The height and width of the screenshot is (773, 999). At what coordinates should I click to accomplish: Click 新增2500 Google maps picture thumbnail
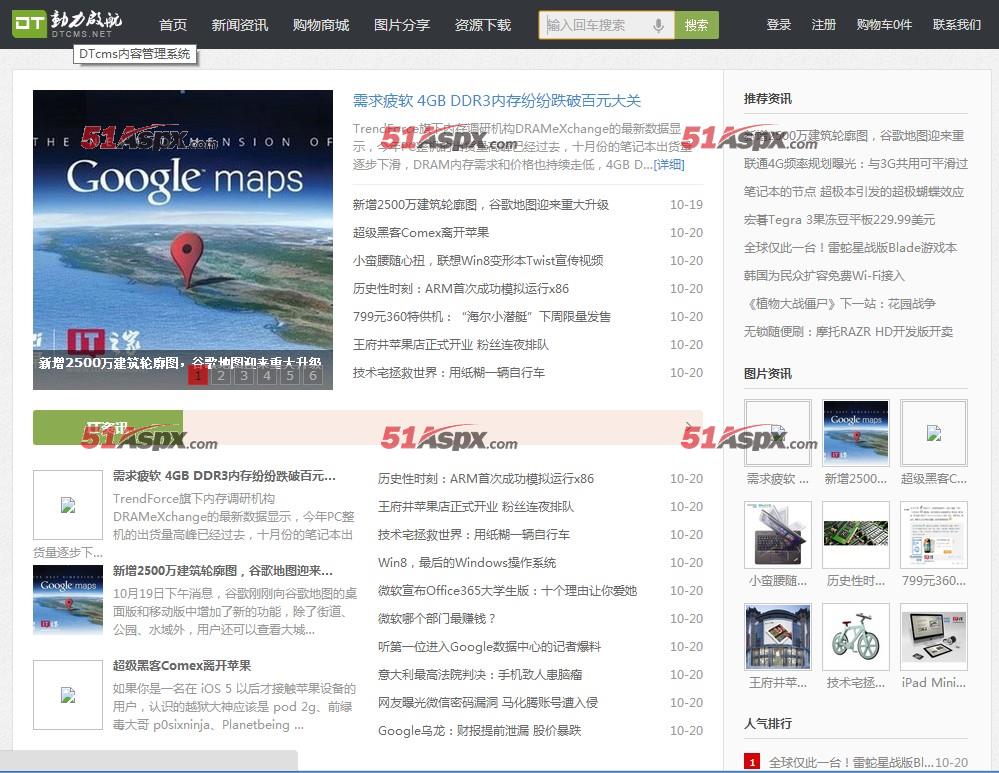(x=856, y=433)
